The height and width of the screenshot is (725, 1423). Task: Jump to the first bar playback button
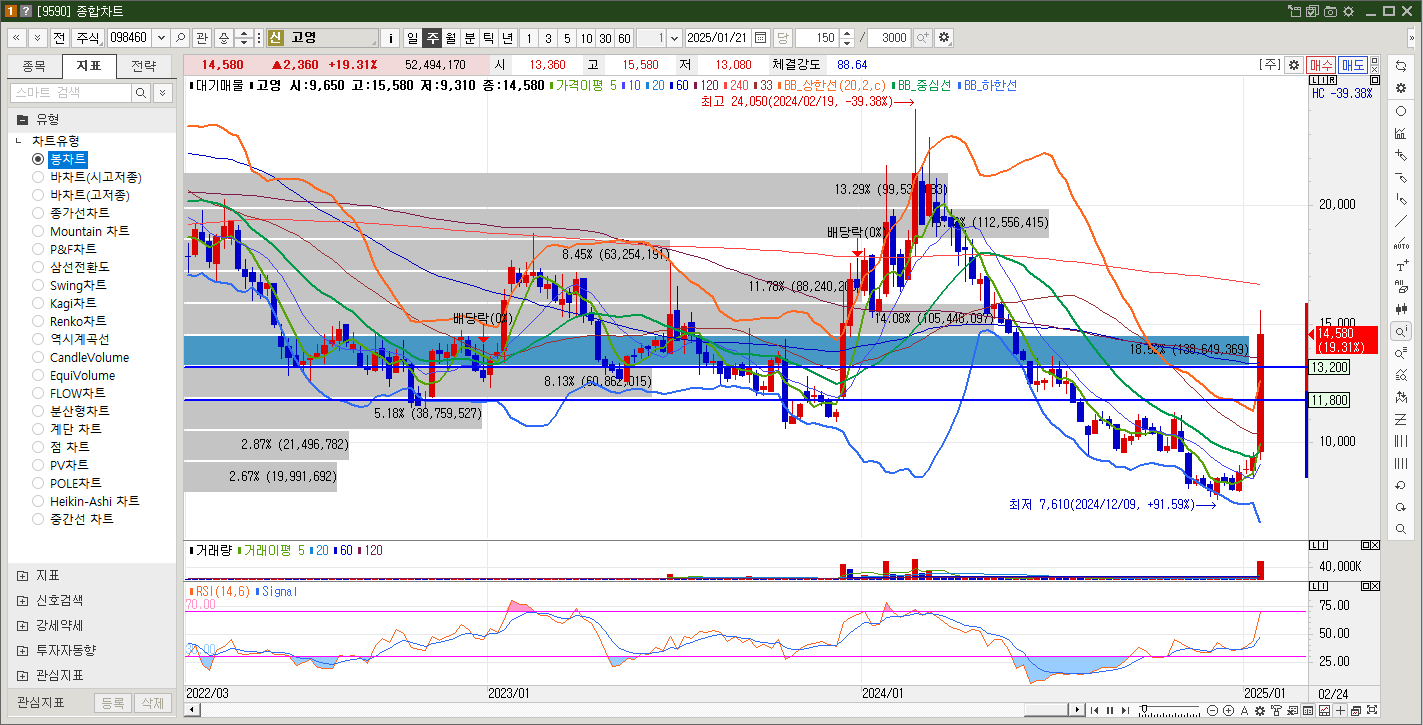pyautogui.click(x=1094, y=710)
